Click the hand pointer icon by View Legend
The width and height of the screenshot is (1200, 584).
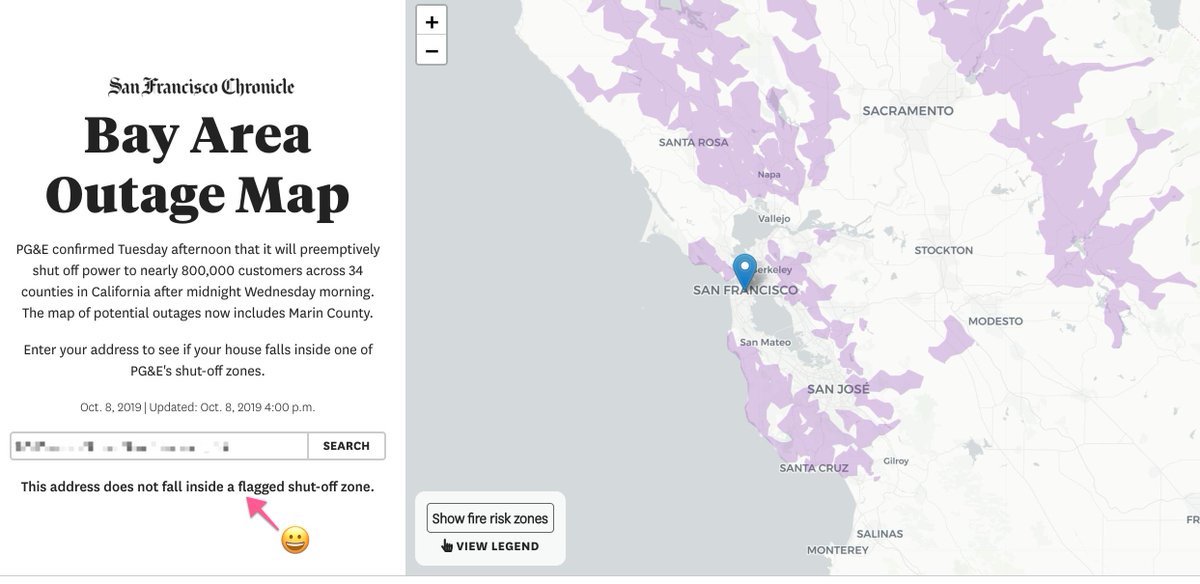pos(446,546)
